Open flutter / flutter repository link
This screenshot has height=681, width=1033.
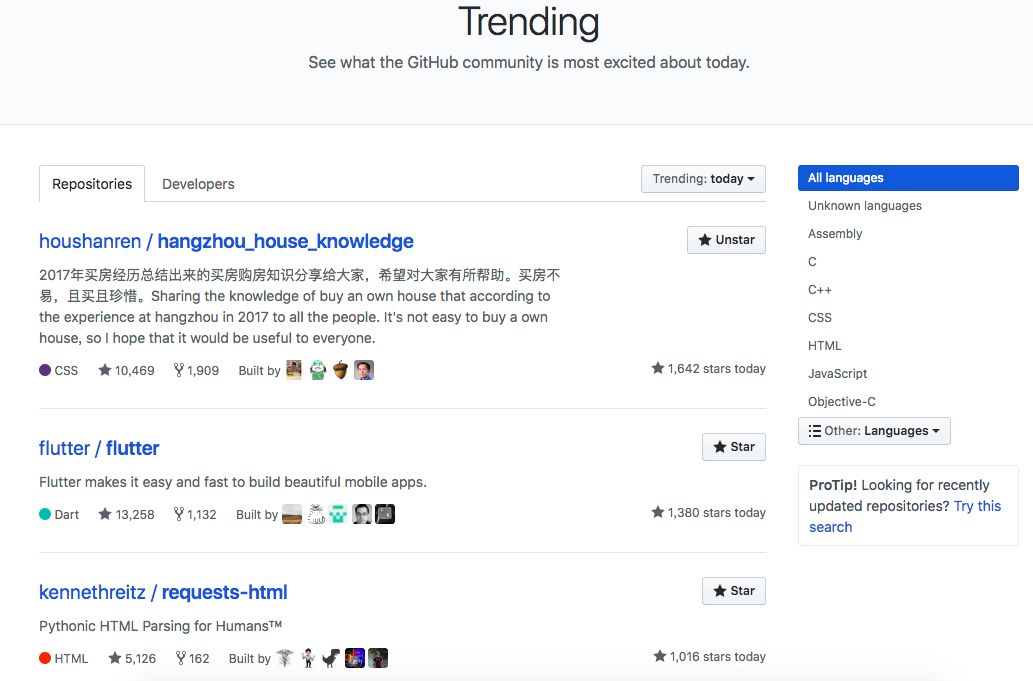coord(99,449)
